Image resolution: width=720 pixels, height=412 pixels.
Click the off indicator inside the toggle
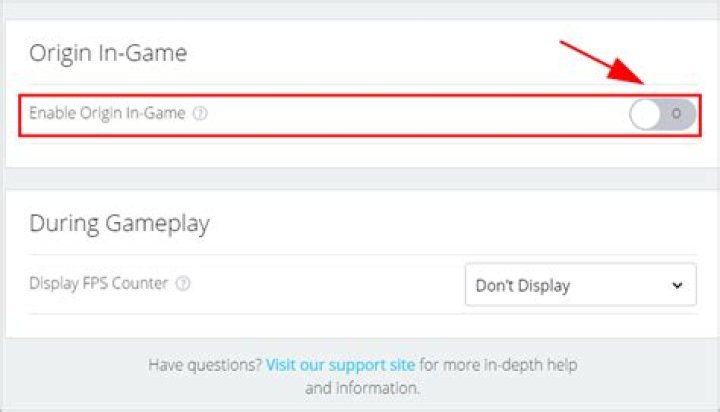click(x=677, y=115)
